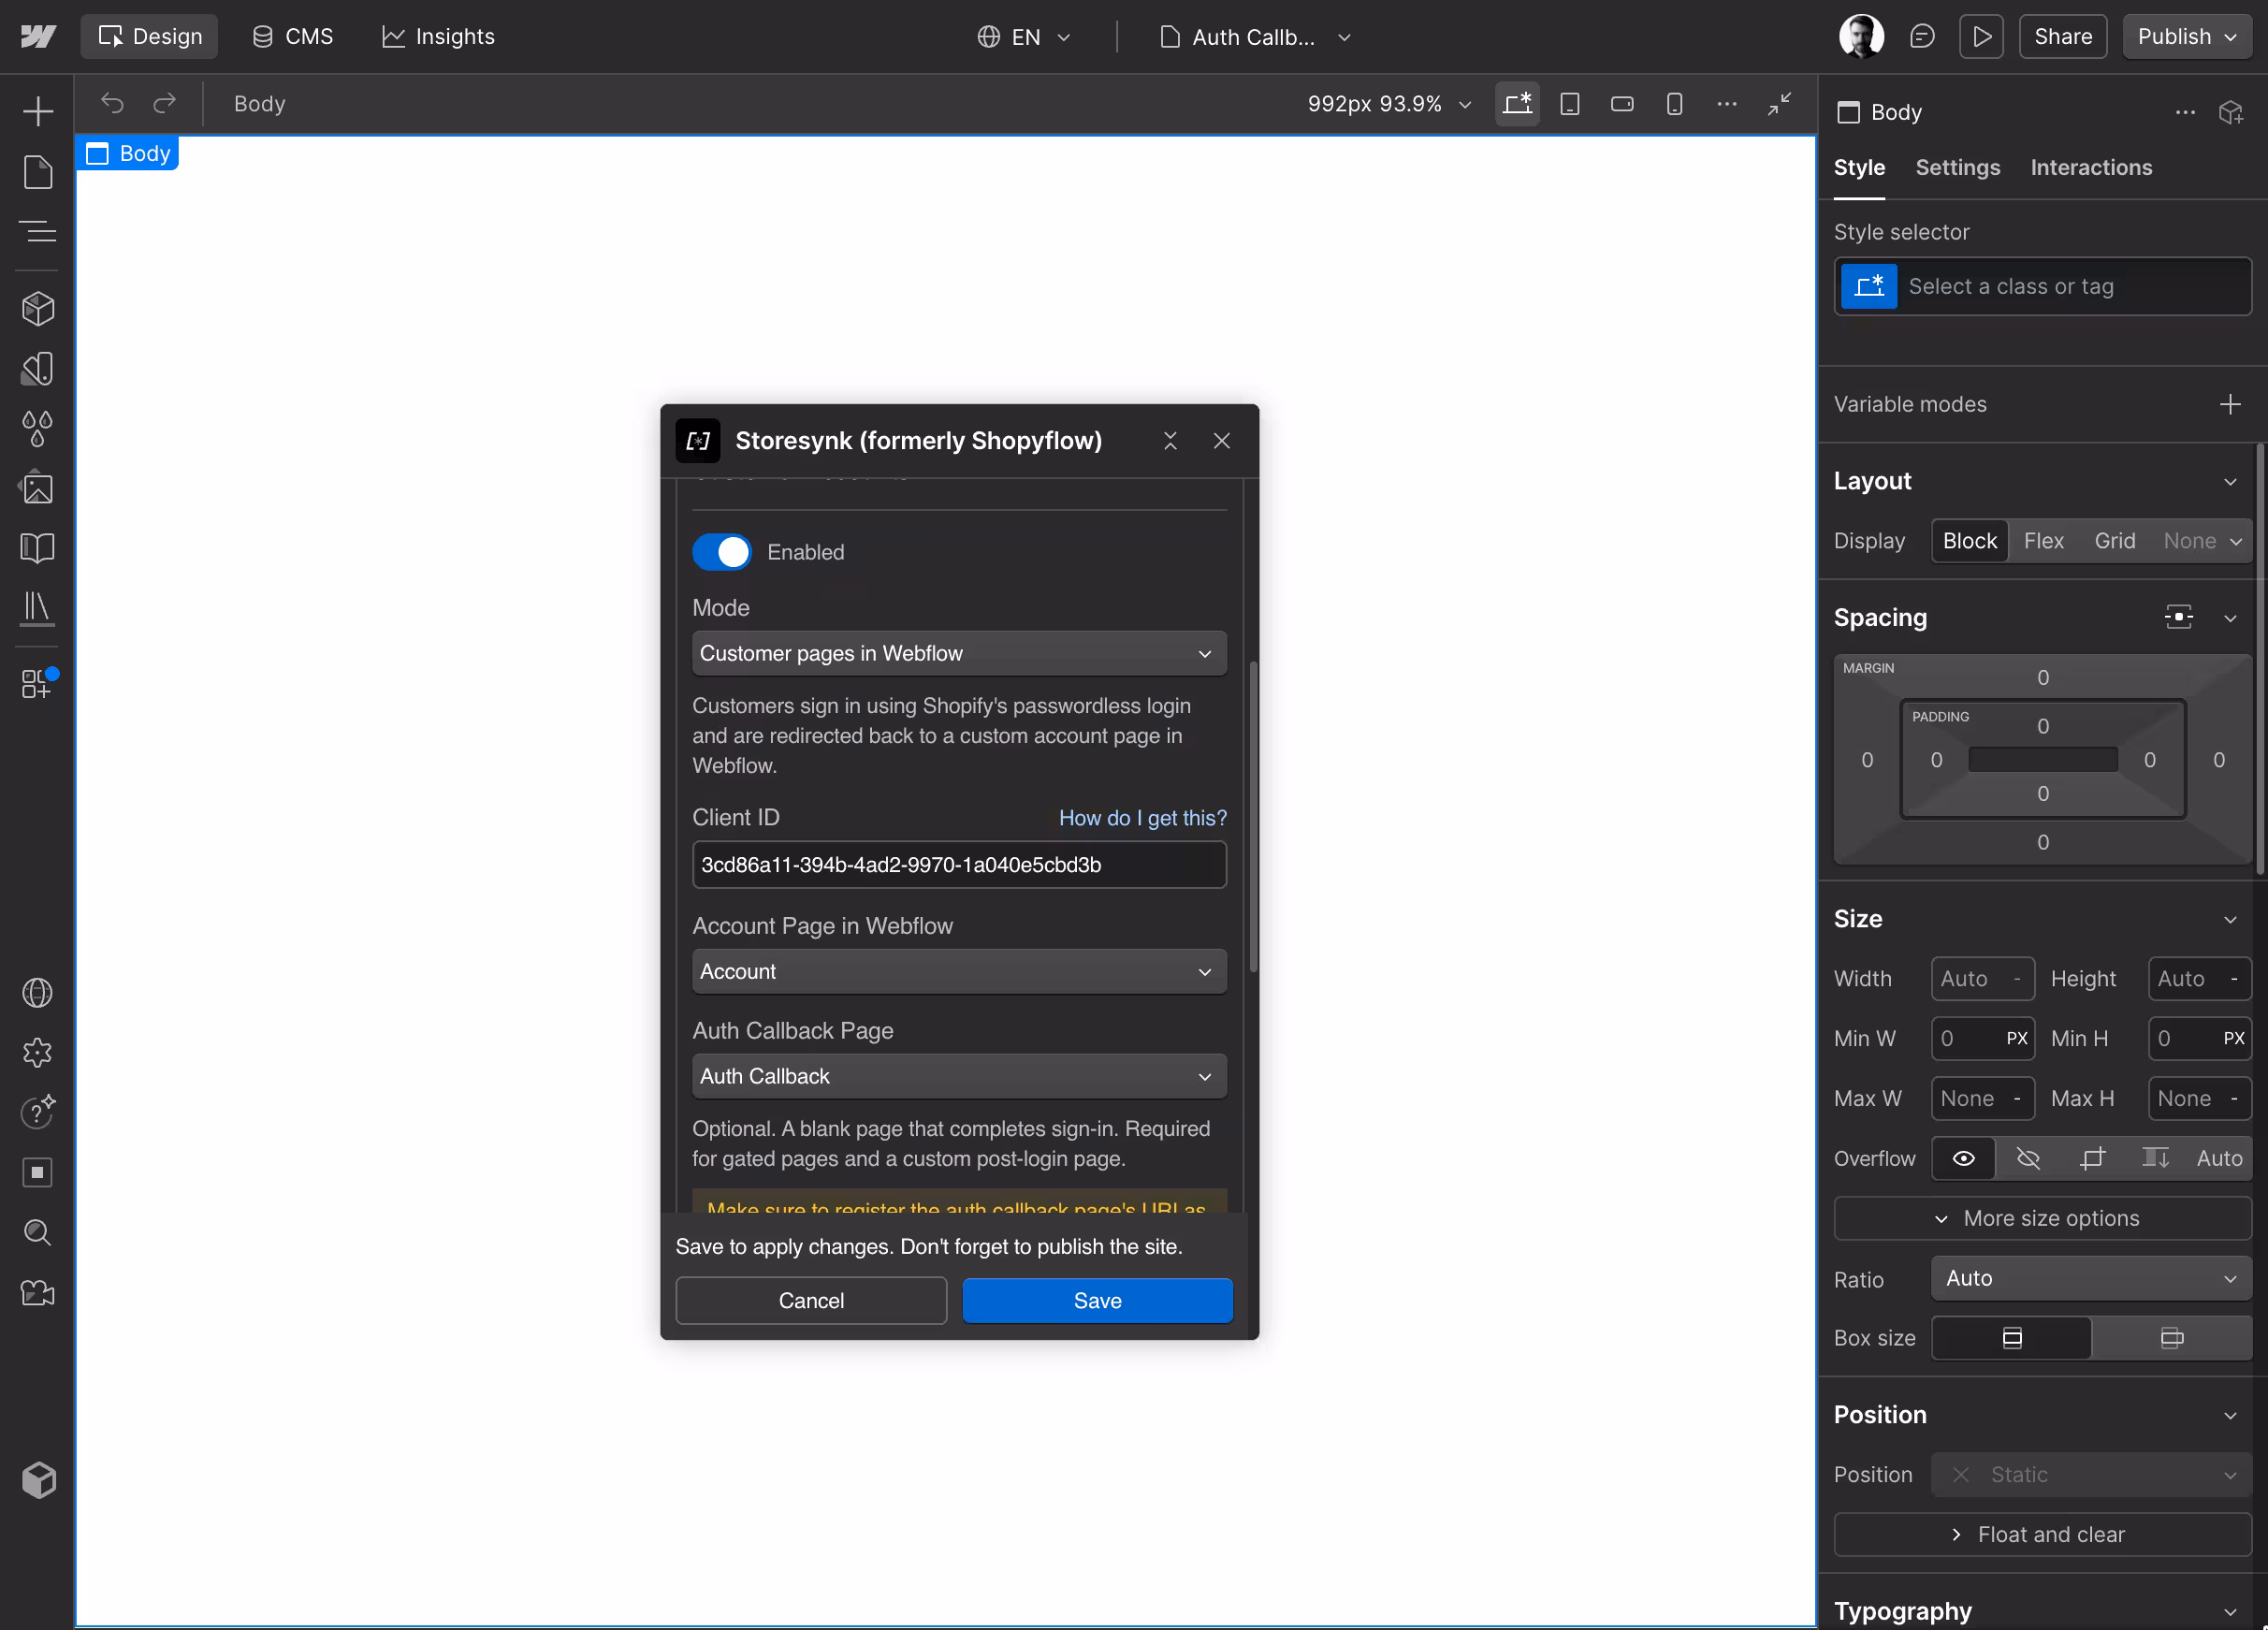Open the Variables droplets icon
Screen dimensions: 2268x1630
[x=38, y=429]
